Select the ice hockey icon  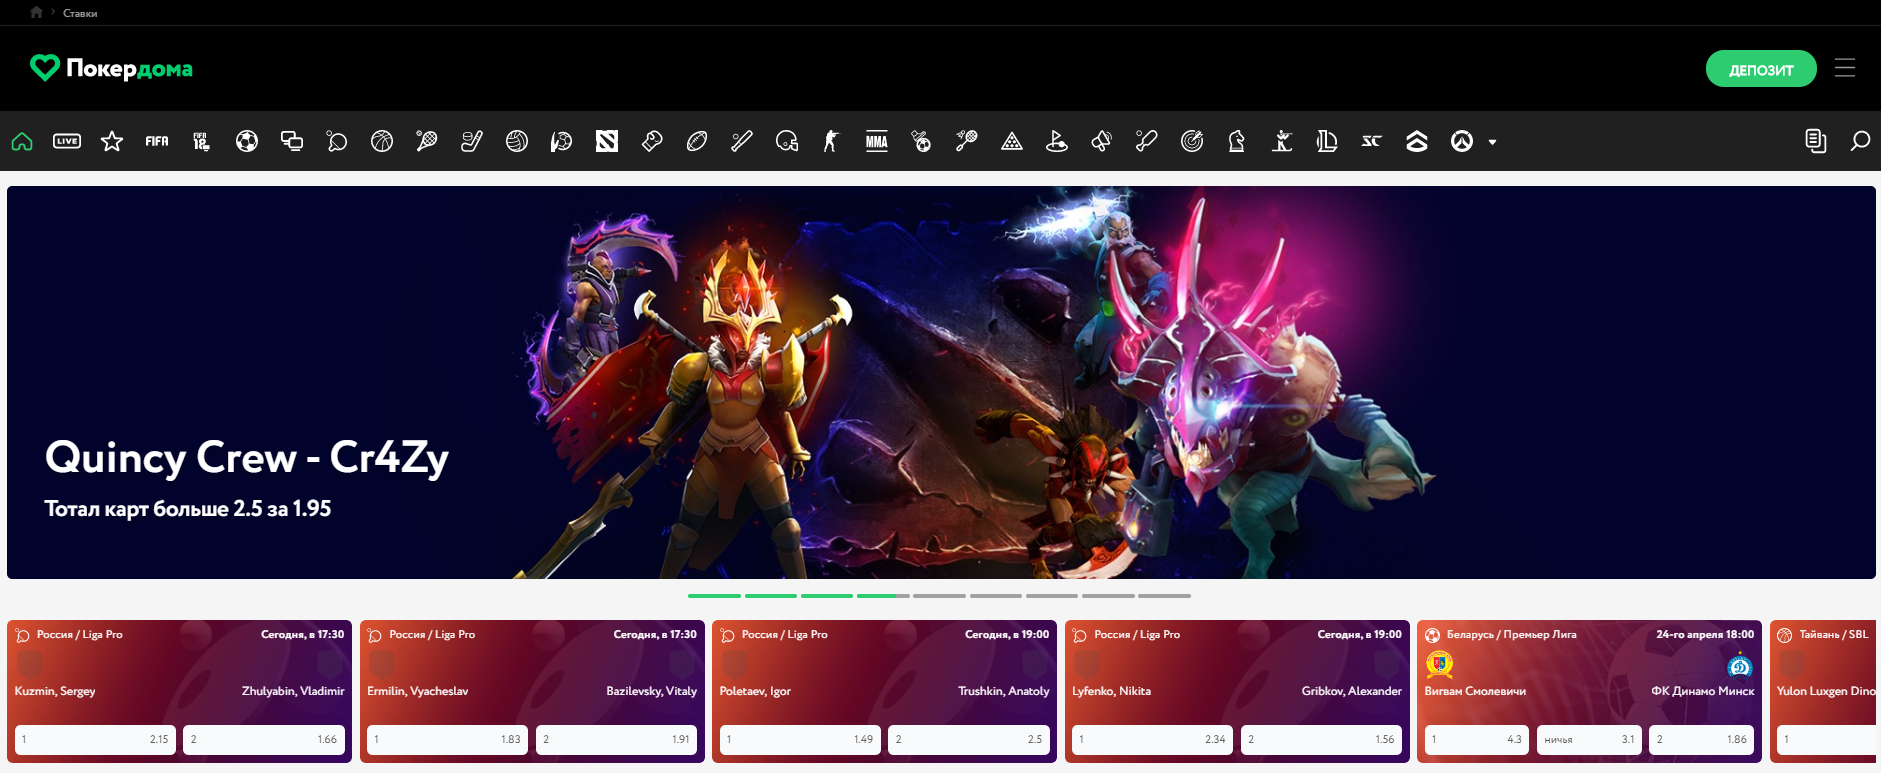(472, 141)
